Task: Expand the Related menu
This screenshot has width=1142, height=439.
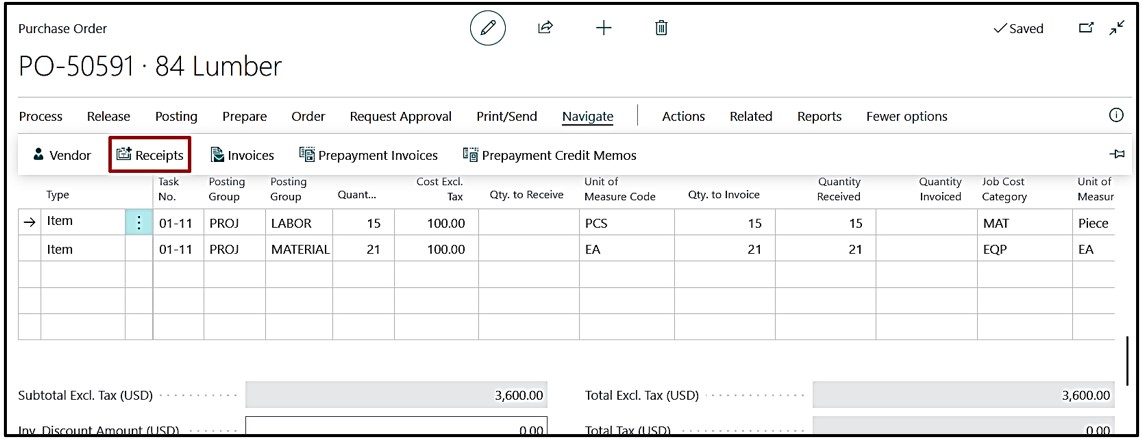Action: coord(750,117)
